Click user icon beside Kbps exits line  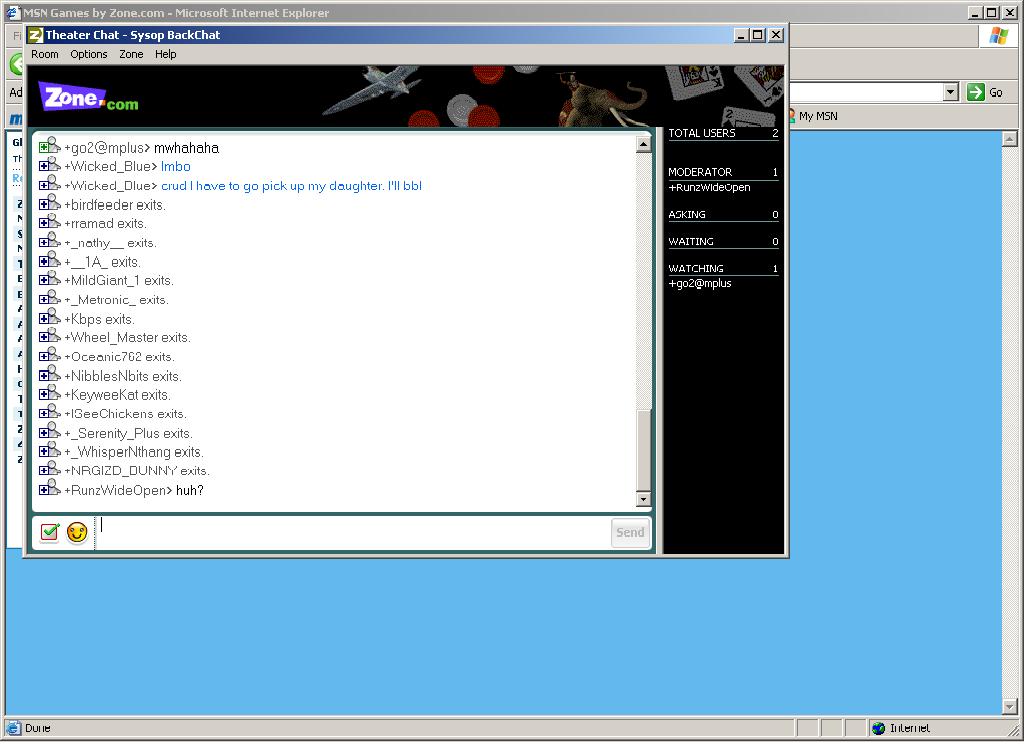[50, 317]
